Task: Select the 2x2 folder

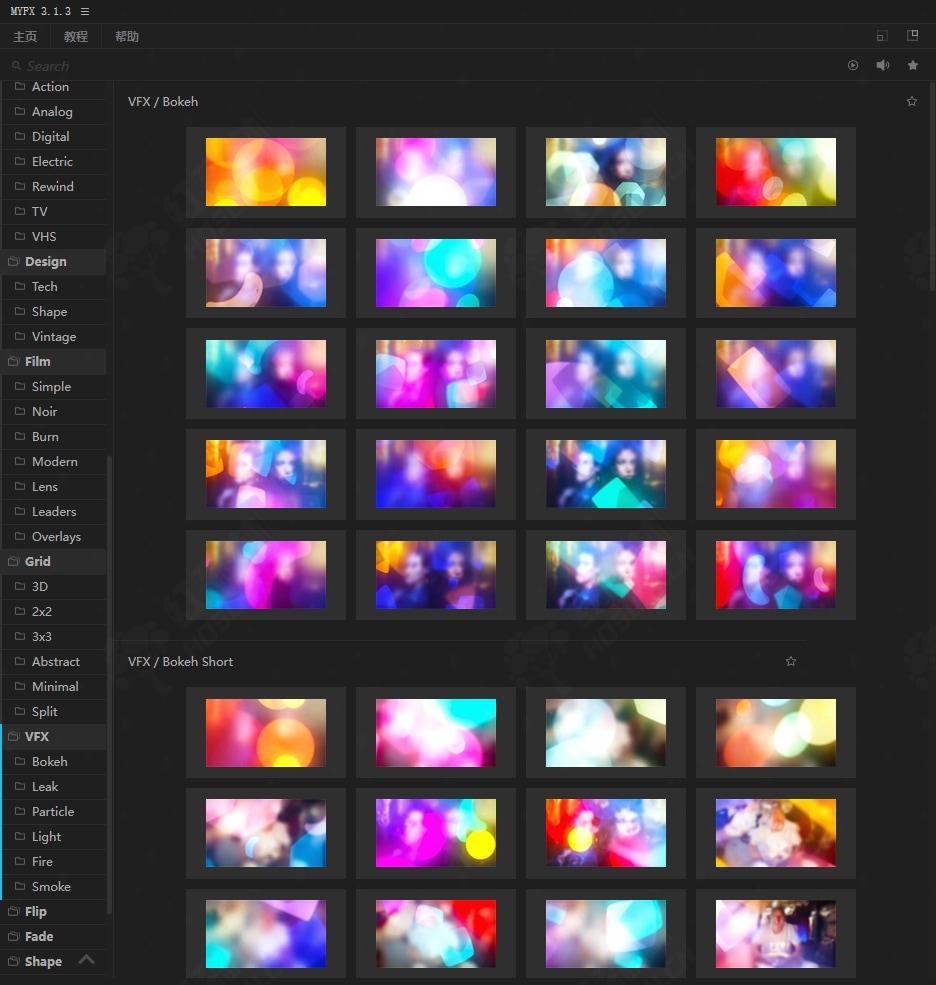Action: tap(54, 611)
